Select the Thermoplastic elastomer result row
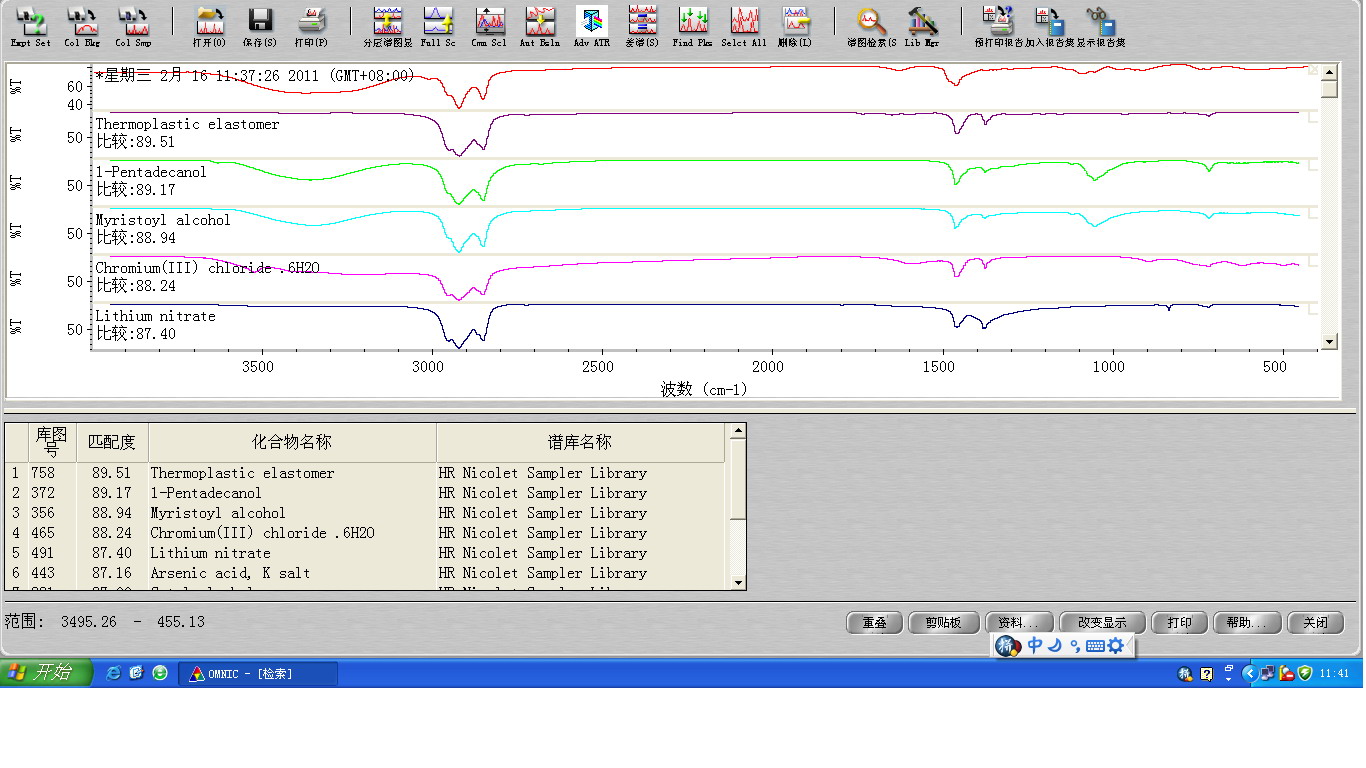 coord(242,473)
